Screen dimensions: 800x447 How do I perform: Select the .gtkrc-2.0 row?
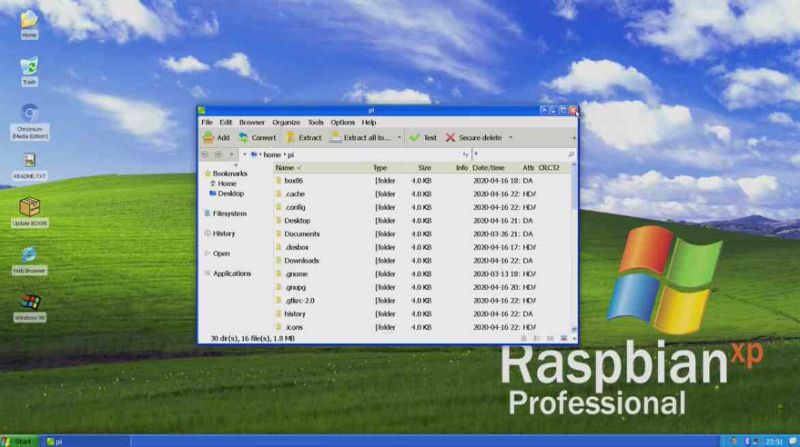coord(422,301)
